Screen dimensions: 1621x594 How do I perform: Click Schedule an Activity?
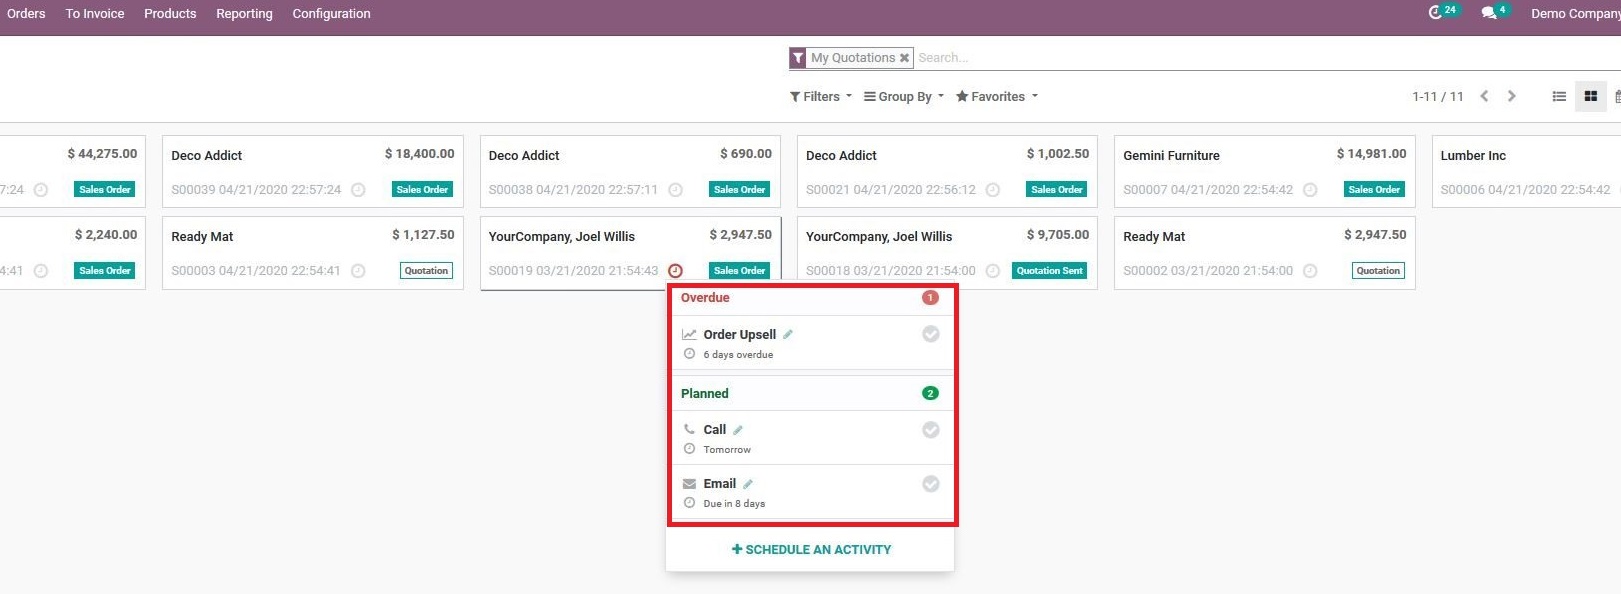click(811, 549)
